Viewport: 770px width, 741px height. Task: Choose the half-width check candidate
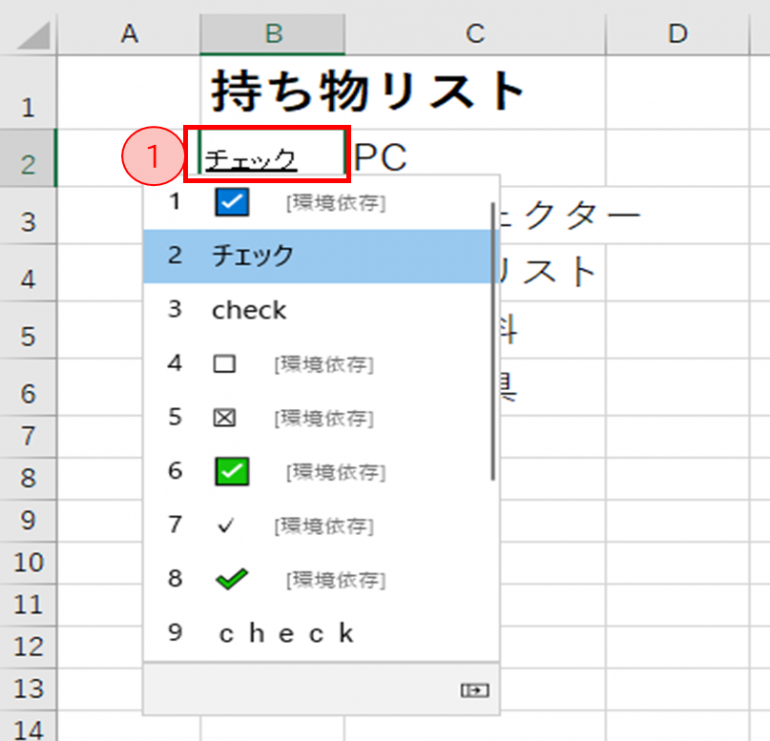(249, 311)
